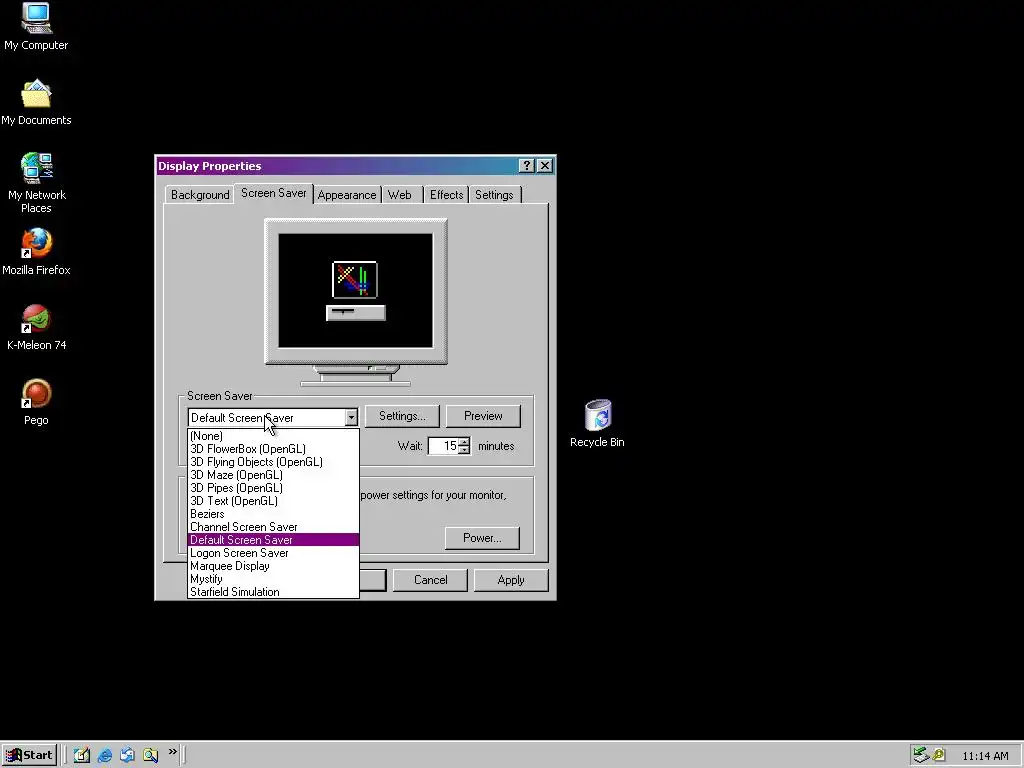Image resolution: width=1024 pixels, height=768 pixels.
Task: Choose Logon Screen Saver option
Action: [273, 553]
